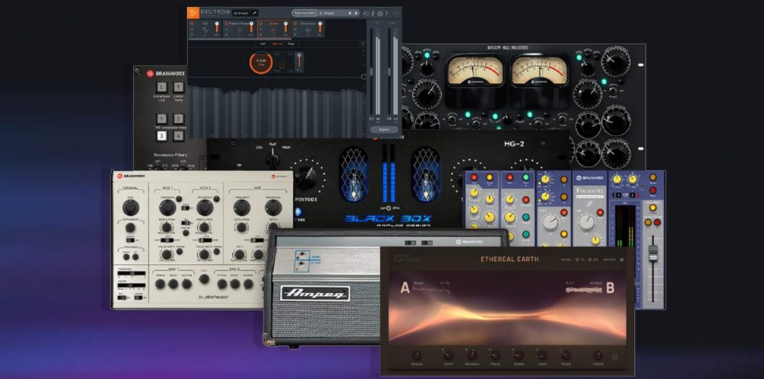Image resolution: width=764 pixels, height=379 pixels.
Task: Click Neutron's previous preset arrow
Action: tap(351, 13)
